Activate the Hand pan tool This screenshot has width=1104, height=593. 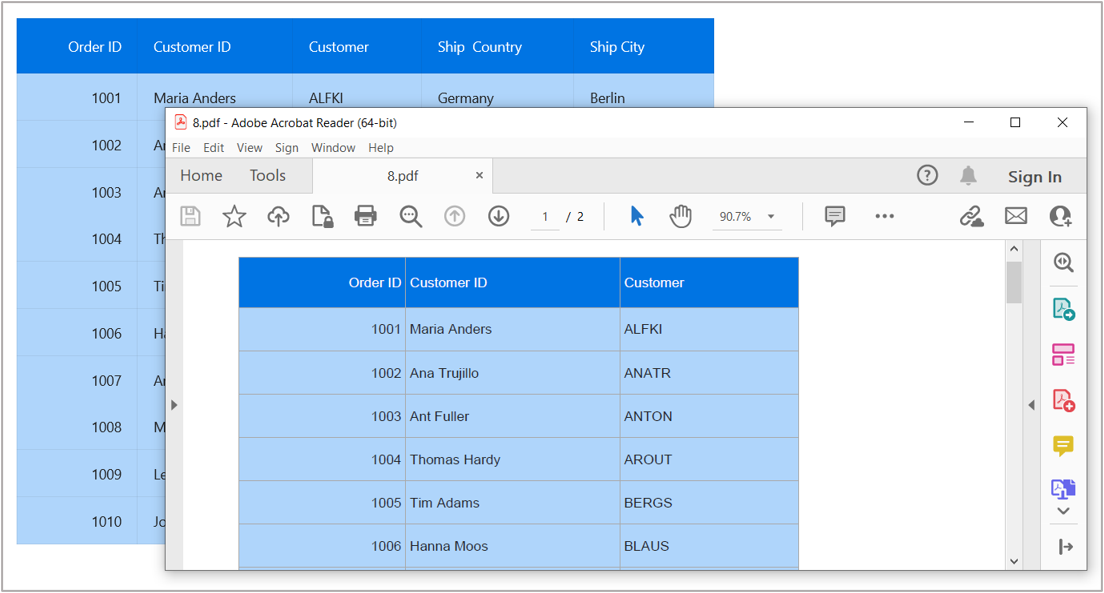point(681,216)
